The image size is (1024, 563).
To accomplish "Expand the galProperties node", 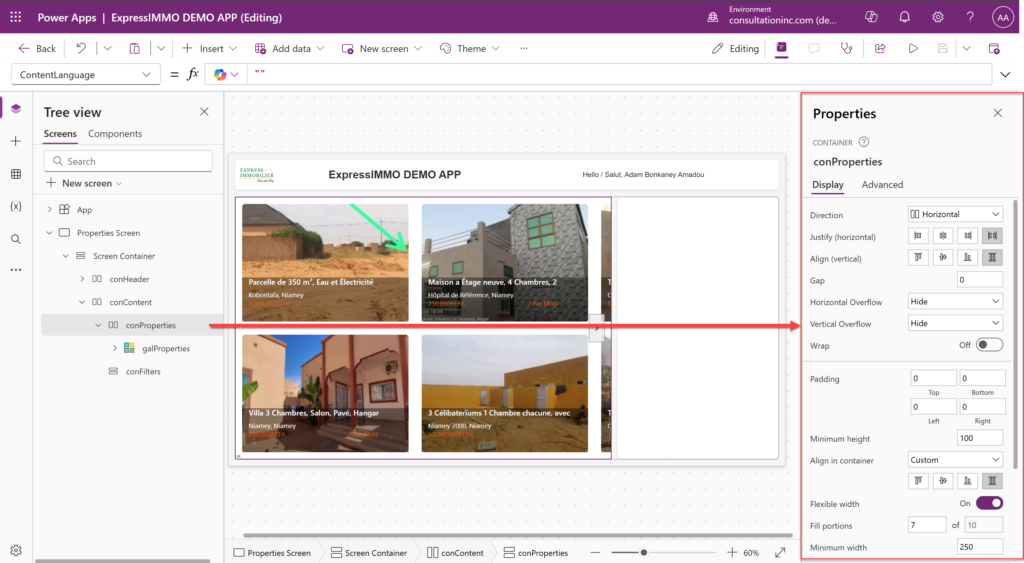I will click(115, 348).
